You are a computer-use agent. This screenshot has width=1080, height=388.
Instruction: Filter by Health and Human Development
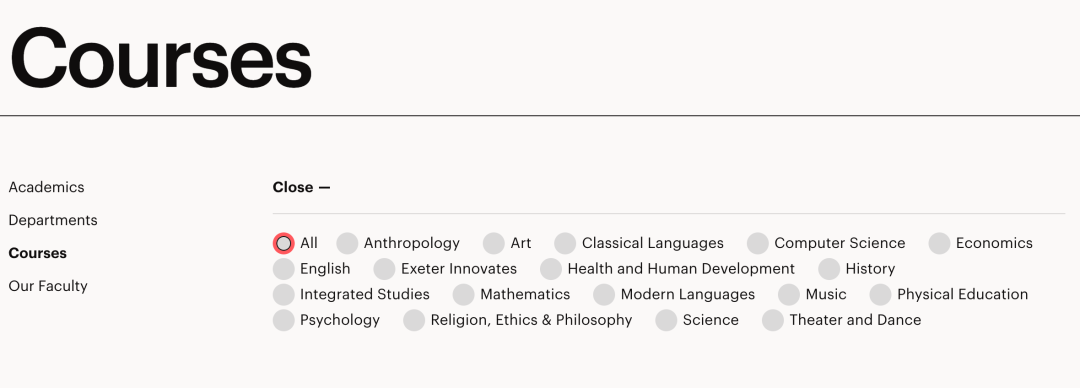click(551, 269)
